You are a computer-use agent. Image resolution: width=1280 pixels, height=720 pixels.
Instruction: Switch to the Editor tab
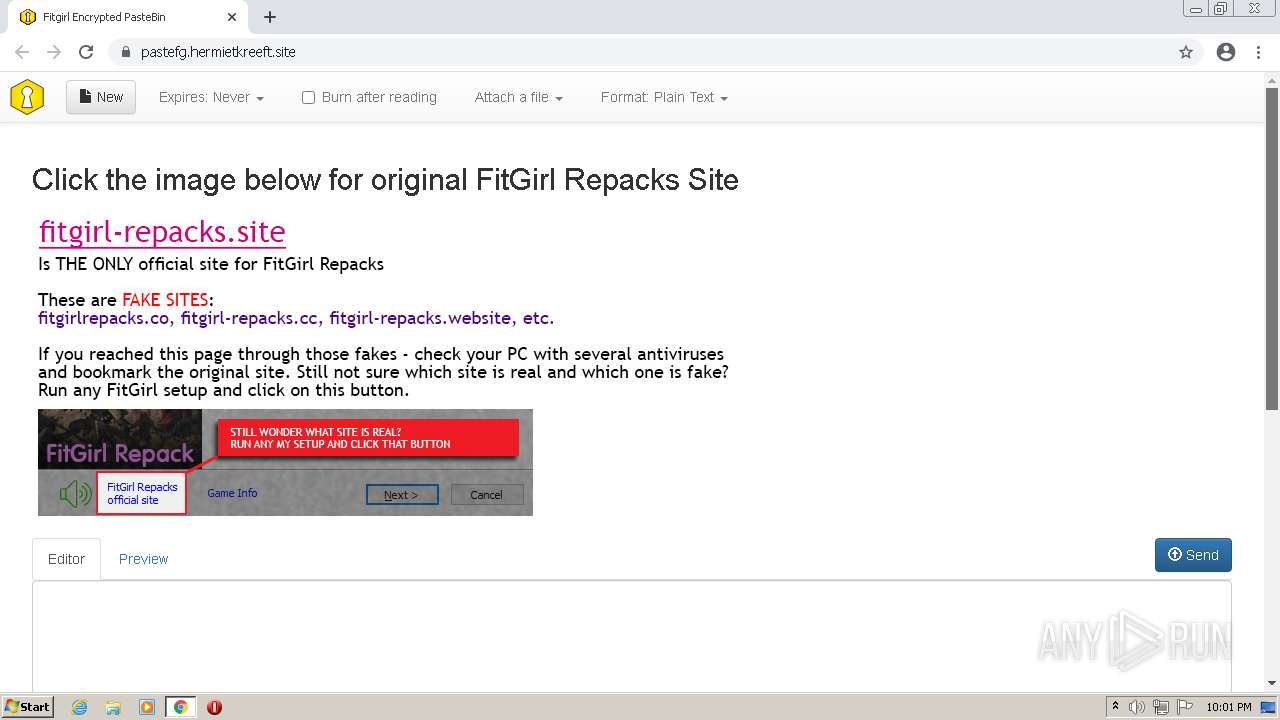coord(66,559)
